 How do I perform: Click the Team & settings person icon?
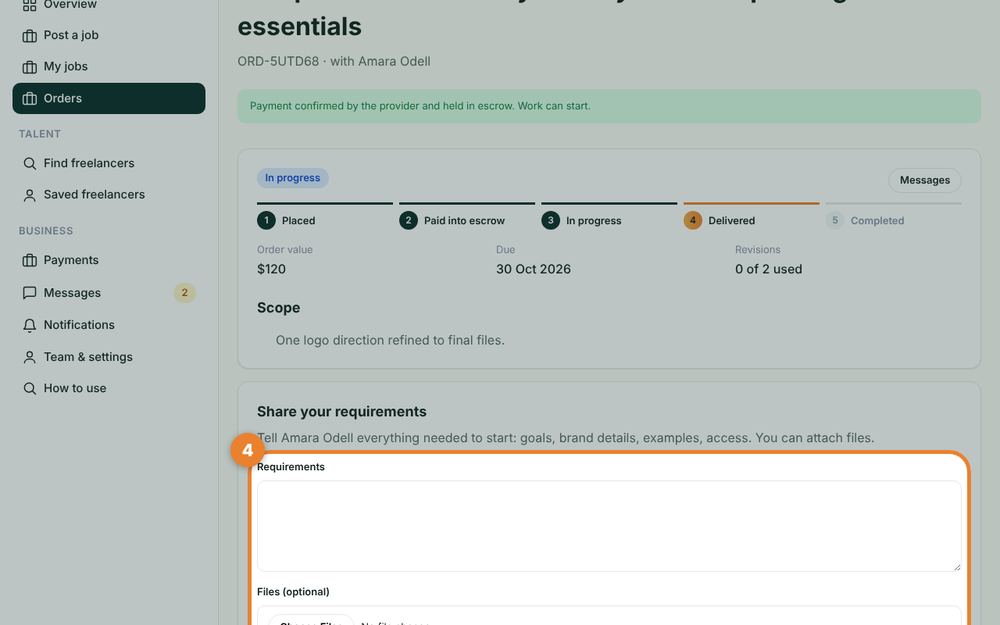coord(29,357)
